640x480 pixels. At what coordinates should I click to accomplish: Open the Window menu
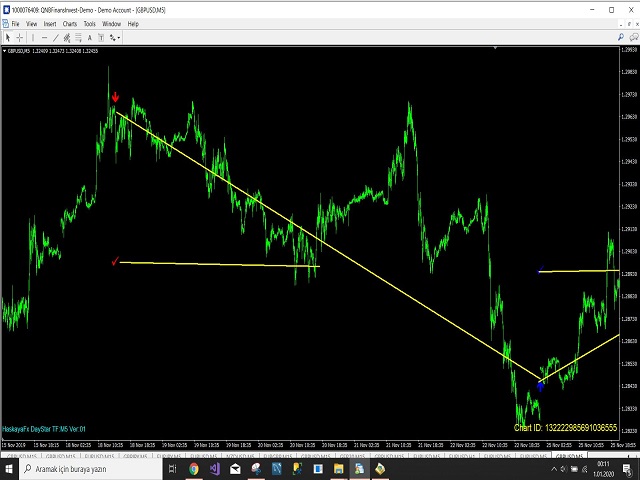pos(111,24)
